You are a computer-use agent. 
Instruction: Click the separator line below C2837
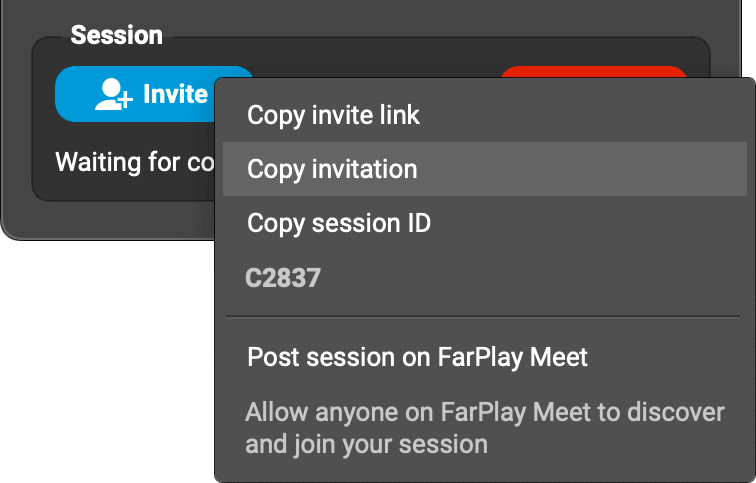click(482, 317)
